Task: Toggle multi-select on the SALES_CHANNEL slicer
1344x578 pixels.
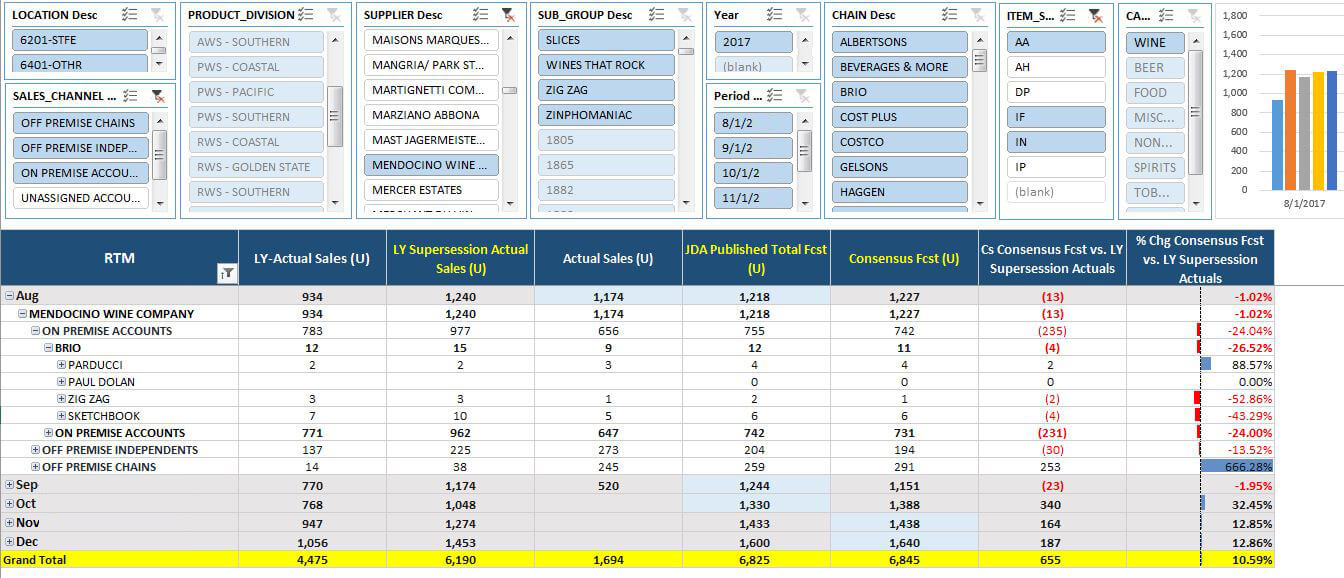Action: (x=130, y=96)
